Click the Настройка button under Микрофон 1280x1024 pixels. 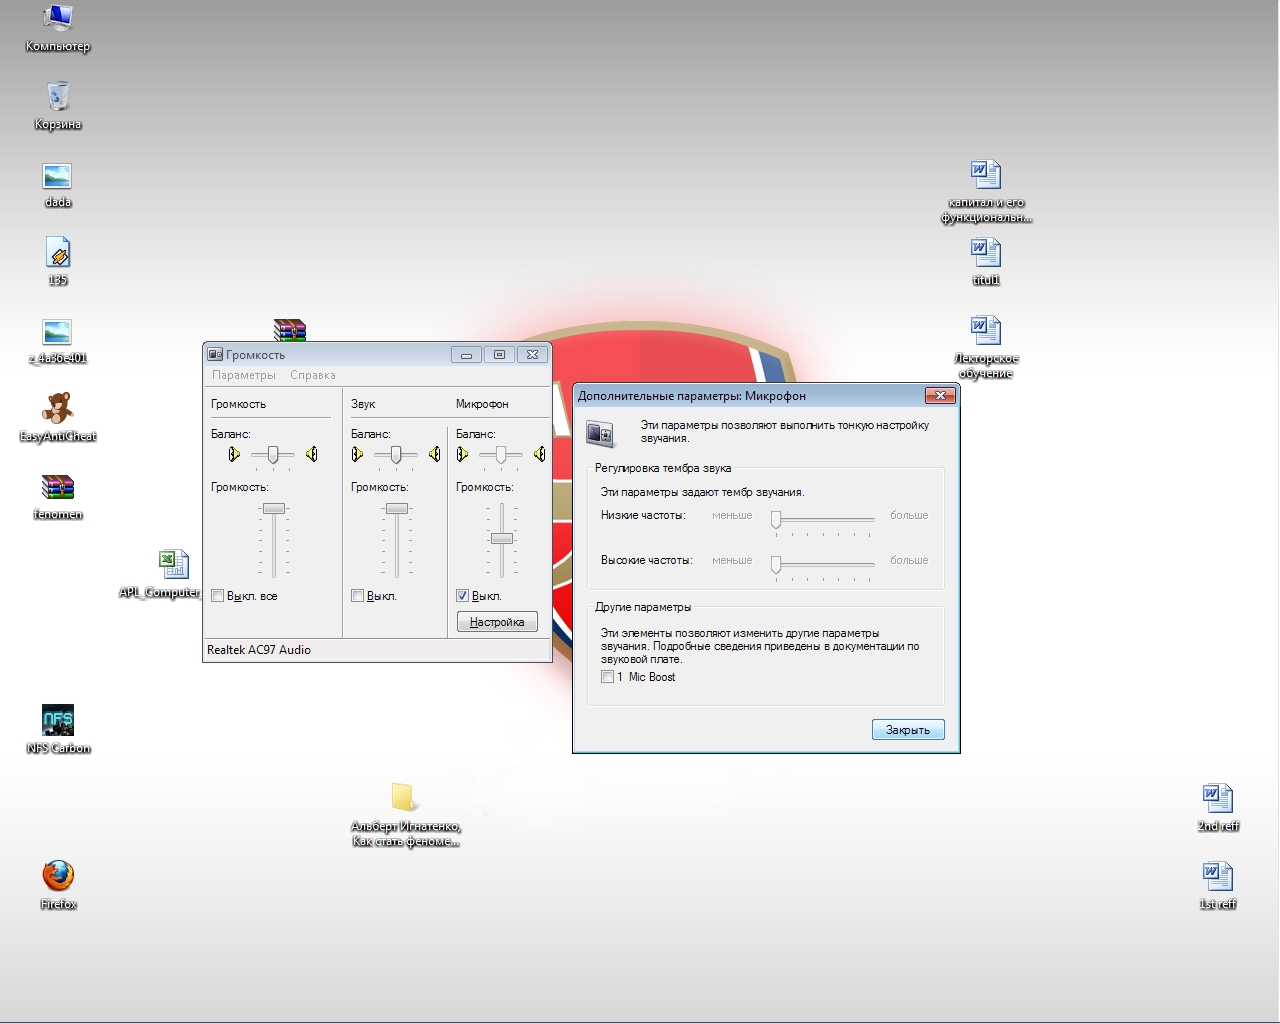tap(497, 622)
